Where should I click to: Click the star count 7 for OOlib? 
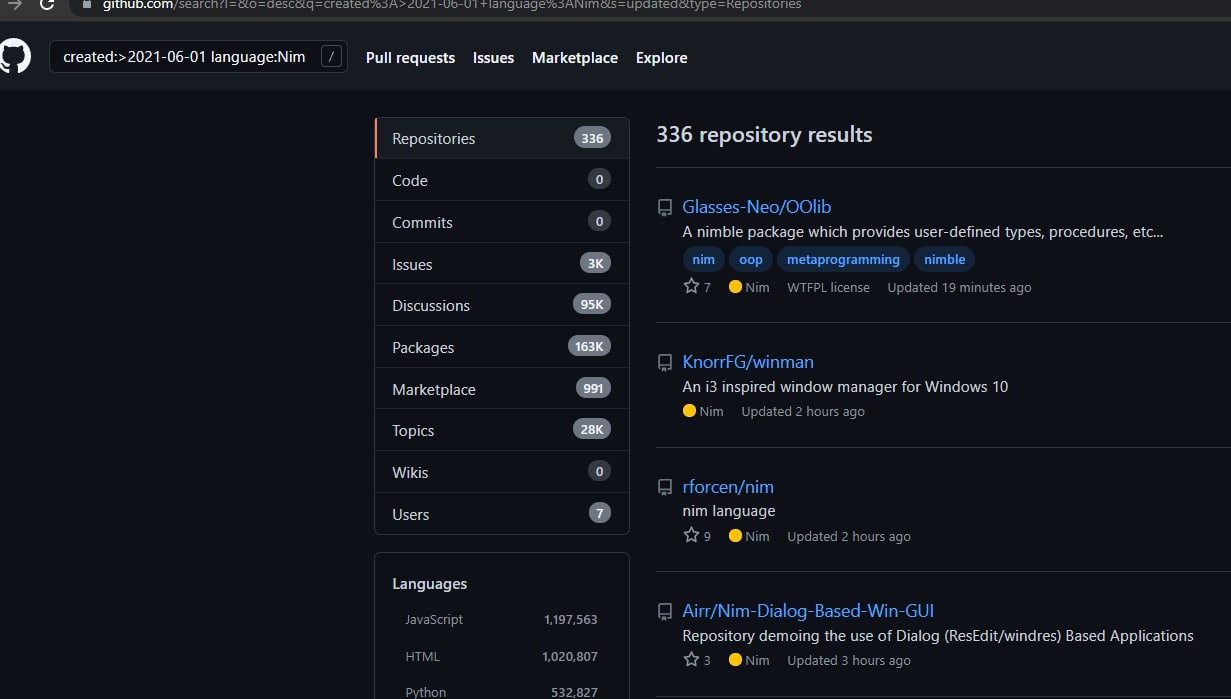click(x=707, y=287)
